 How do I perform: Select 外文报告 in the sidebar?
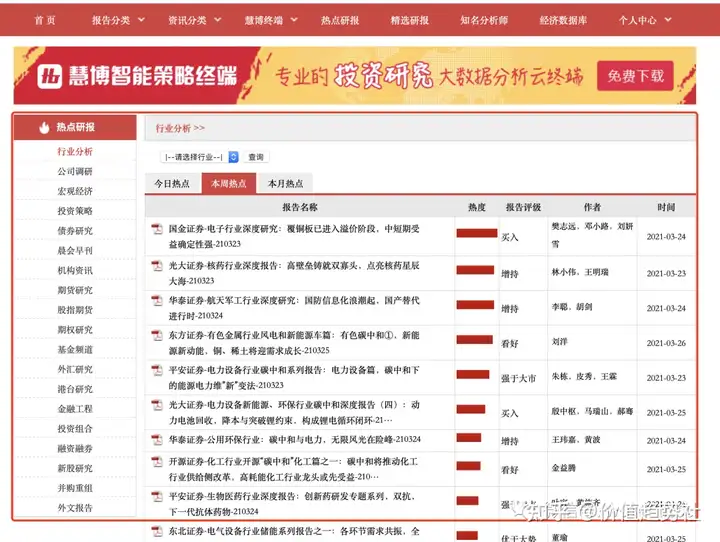[75, 508]
